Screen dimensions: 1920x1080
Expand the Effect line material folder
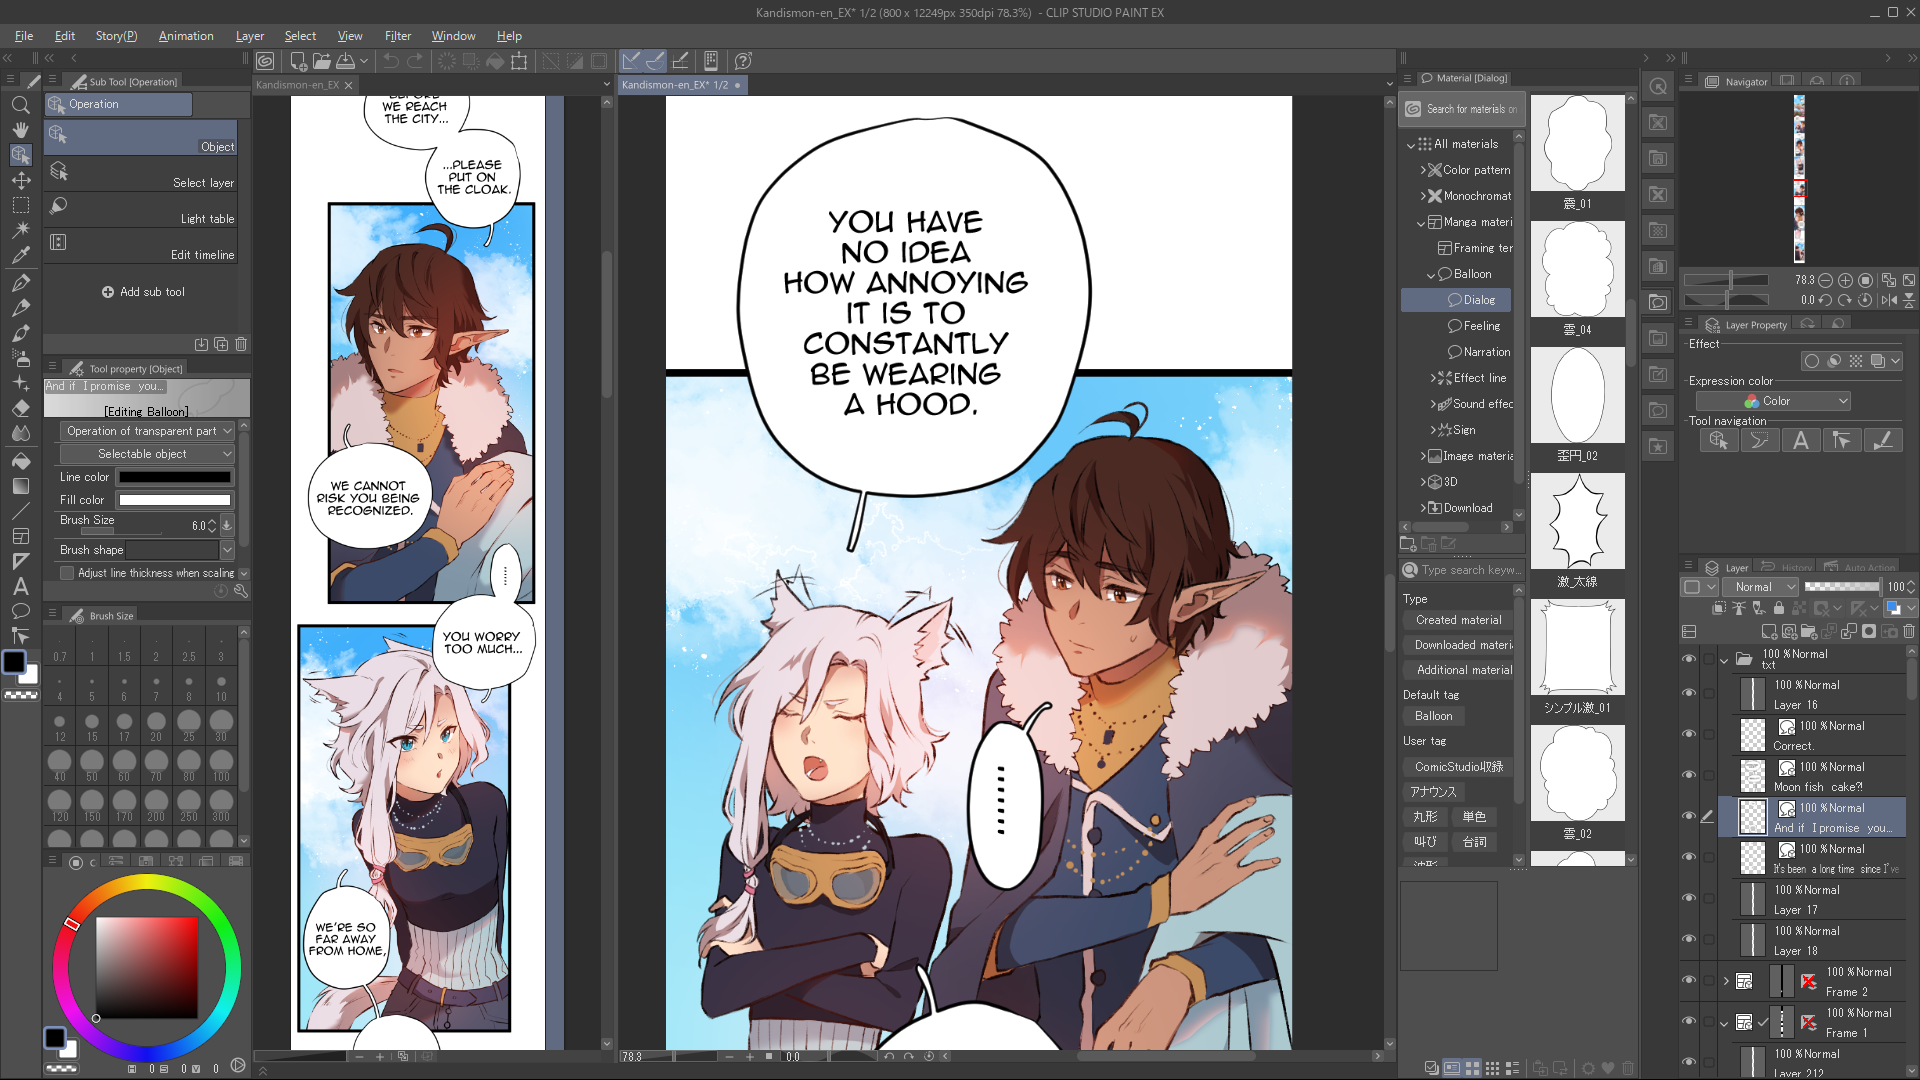[1433, 378]
